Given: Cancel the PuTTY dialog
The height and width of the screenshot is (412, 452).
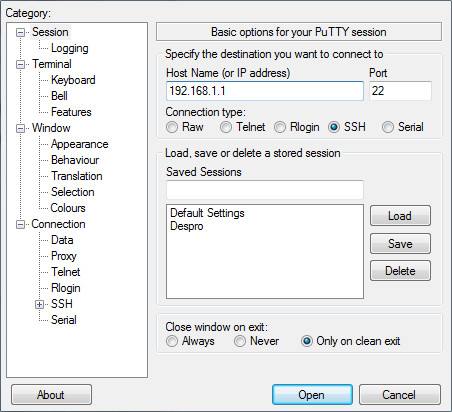Looking at the screenshot, I should 399,395.
